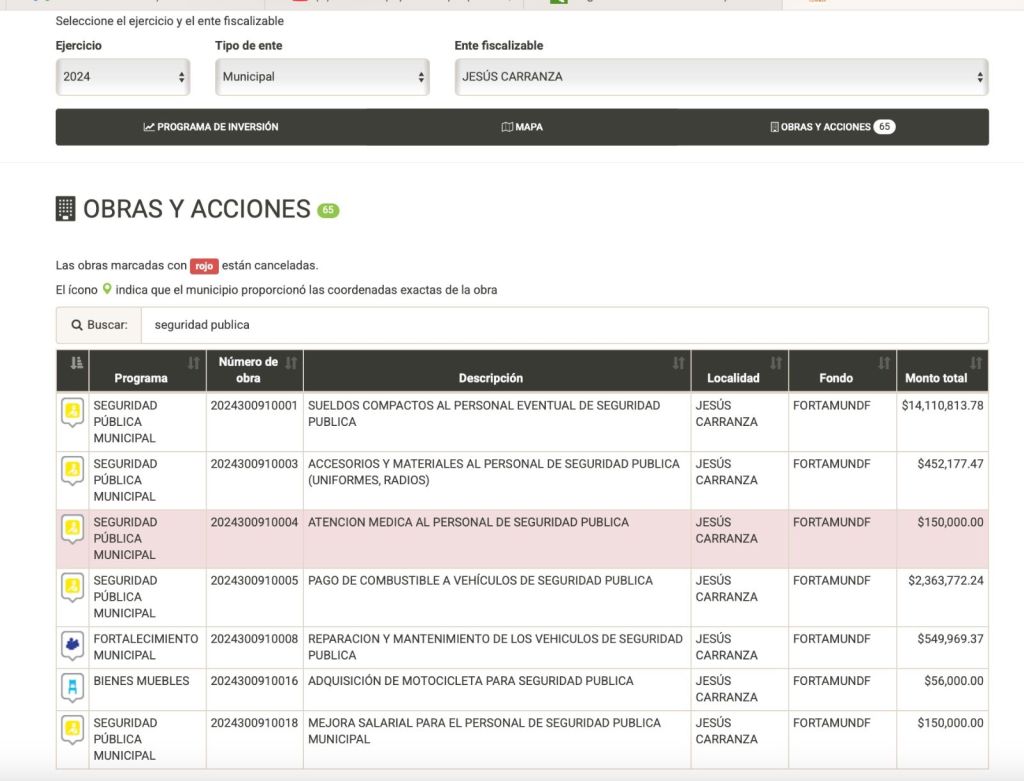Click the program icon for obra 2024300910001
This screenshot has height=781, width=1024.
72,411
